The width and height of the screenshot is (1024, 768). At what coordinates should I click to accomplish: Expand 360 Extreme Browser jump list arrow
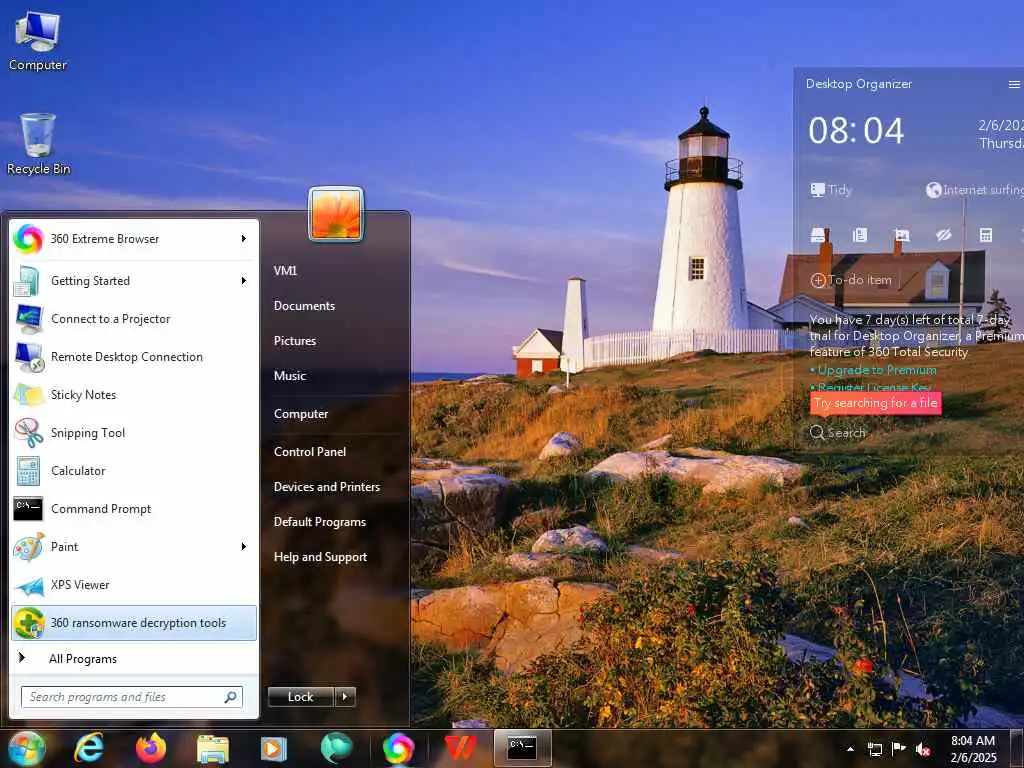tap(244, 239)
